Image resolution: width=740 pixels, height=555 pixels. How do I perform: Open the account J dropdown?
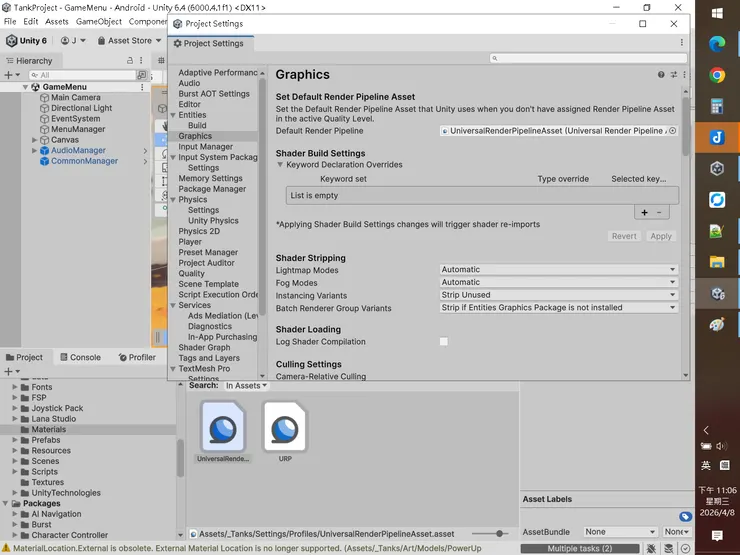(73, 41)
